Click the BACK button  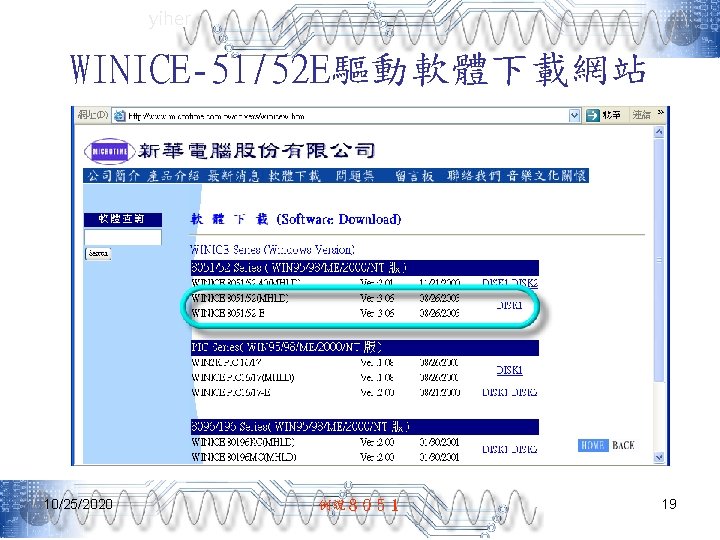pos(623,445)
